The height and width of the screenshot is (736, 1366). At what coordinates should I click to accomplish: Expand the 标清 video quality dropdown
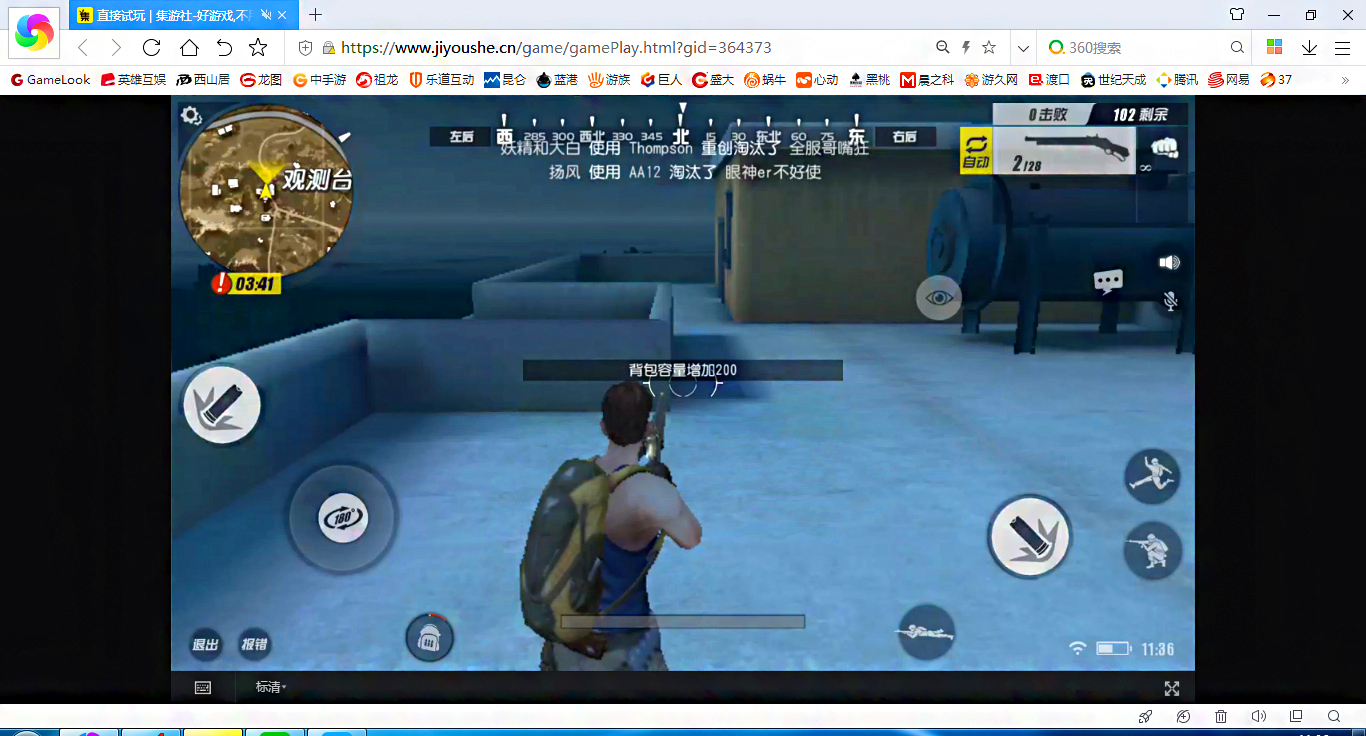(271, 687)
